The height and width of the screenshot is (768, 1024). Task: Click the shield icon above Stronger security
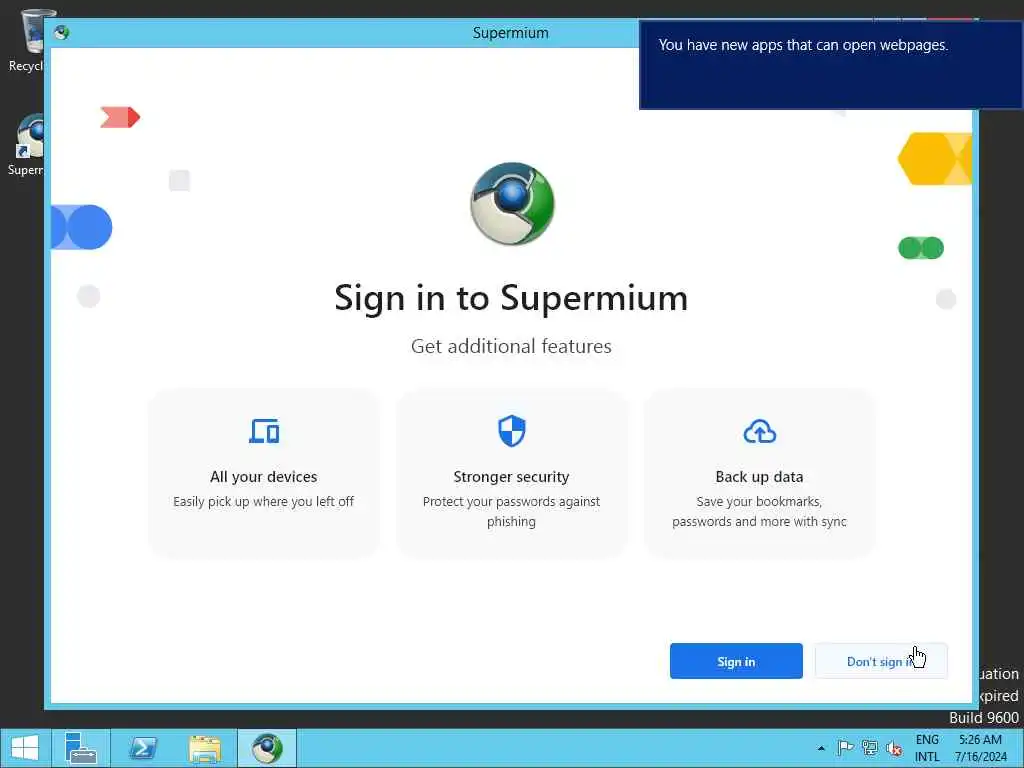(x=511, y=431)
